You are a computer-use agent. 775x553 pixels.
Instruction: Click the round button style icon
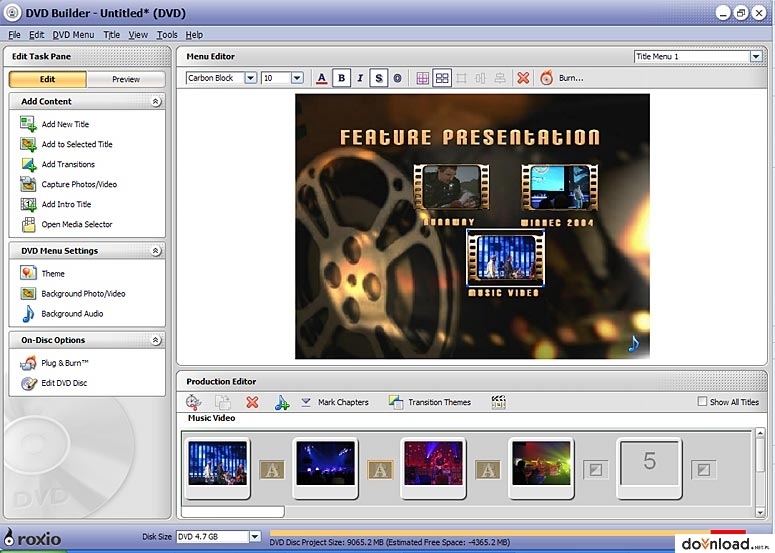click(x=397, y=78)
